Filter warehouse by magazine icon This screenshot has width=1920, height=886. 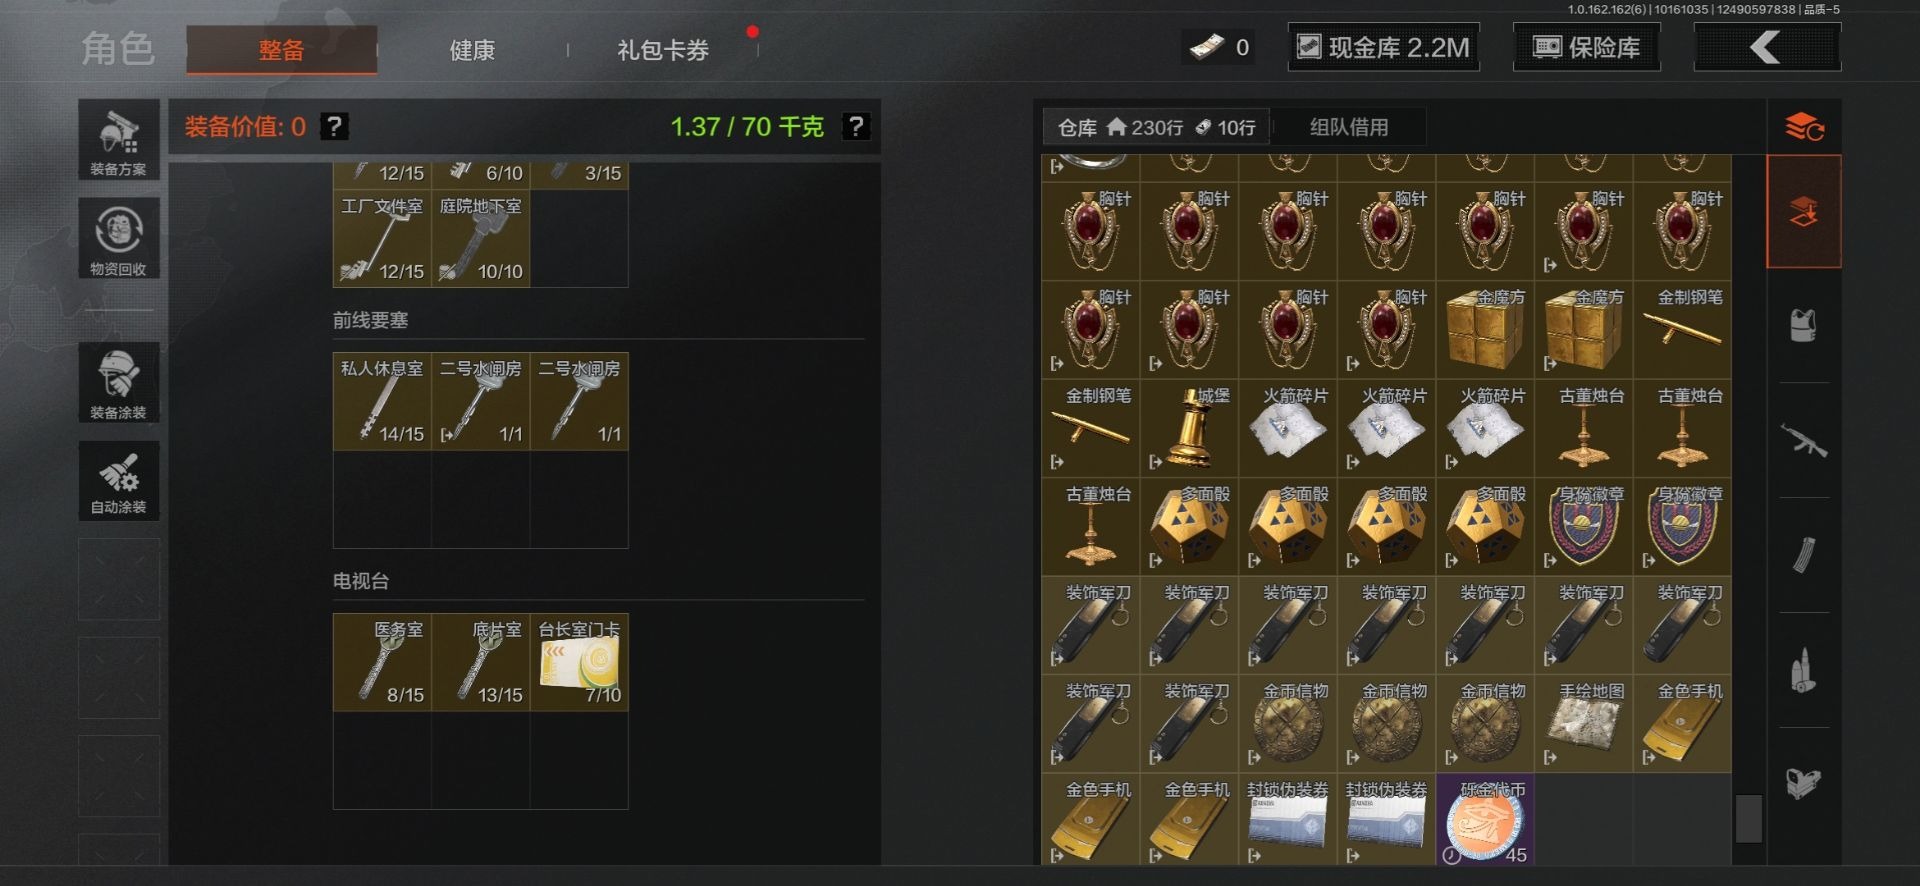click(1804, 555)
